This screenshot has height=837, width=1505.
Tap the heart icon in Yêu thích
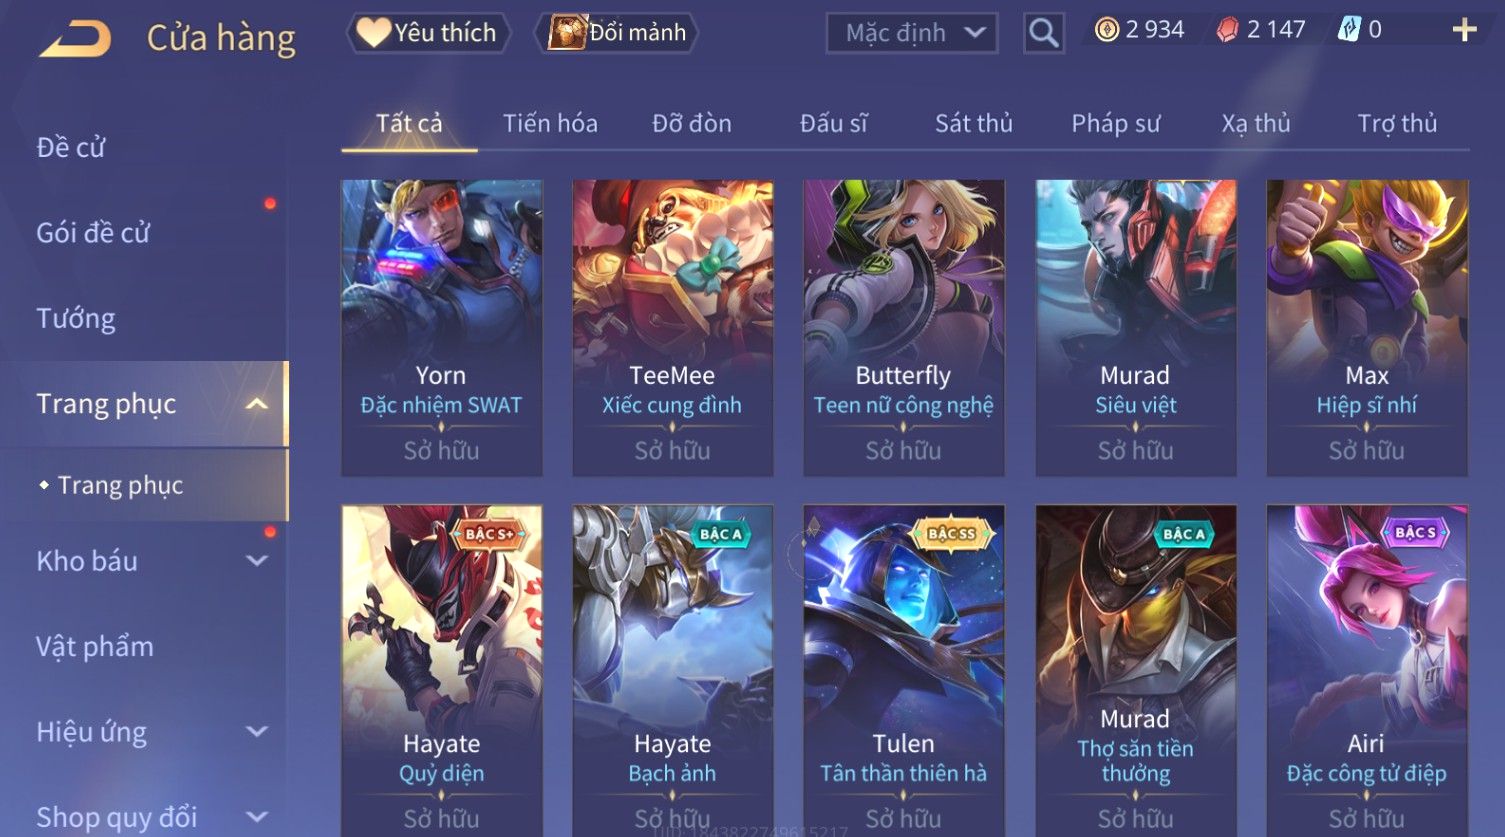click(x=373, y=32)
